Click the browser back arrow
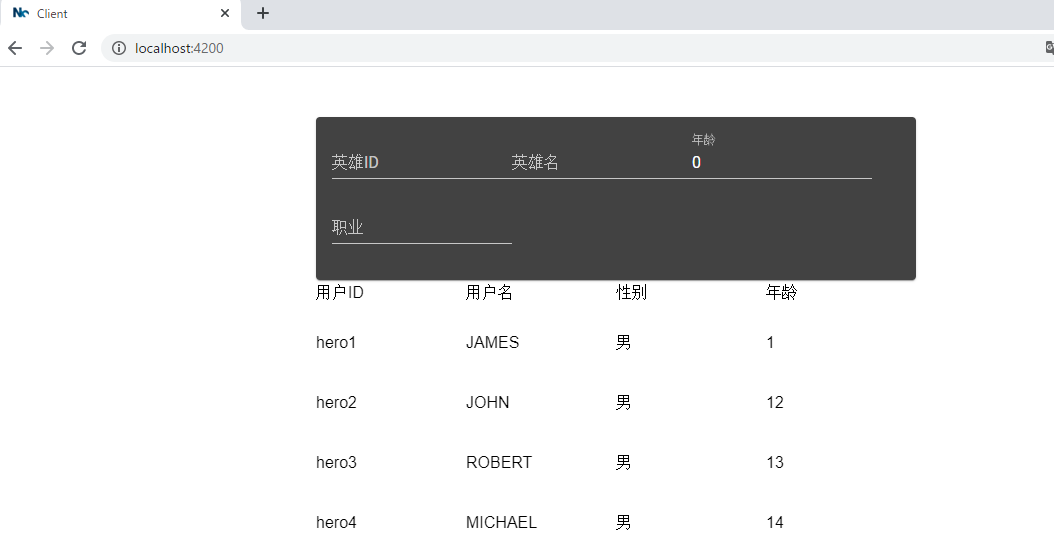1054x535 pixels. point(15,48)
